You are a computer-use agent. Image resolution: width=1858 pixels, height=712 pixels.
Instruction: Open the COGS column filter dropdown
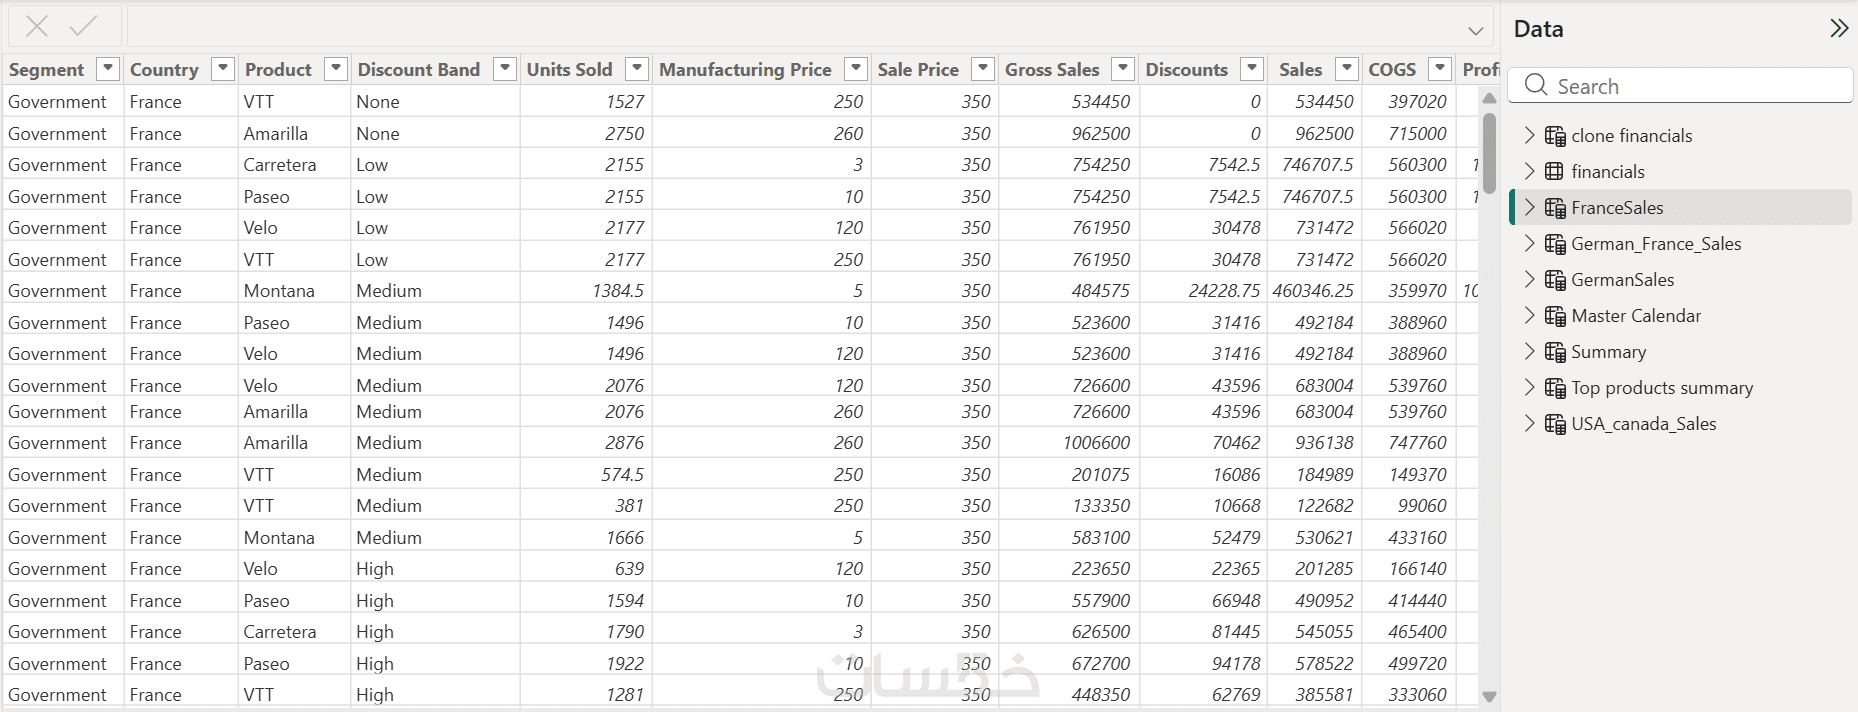[x=1440, y=68]
